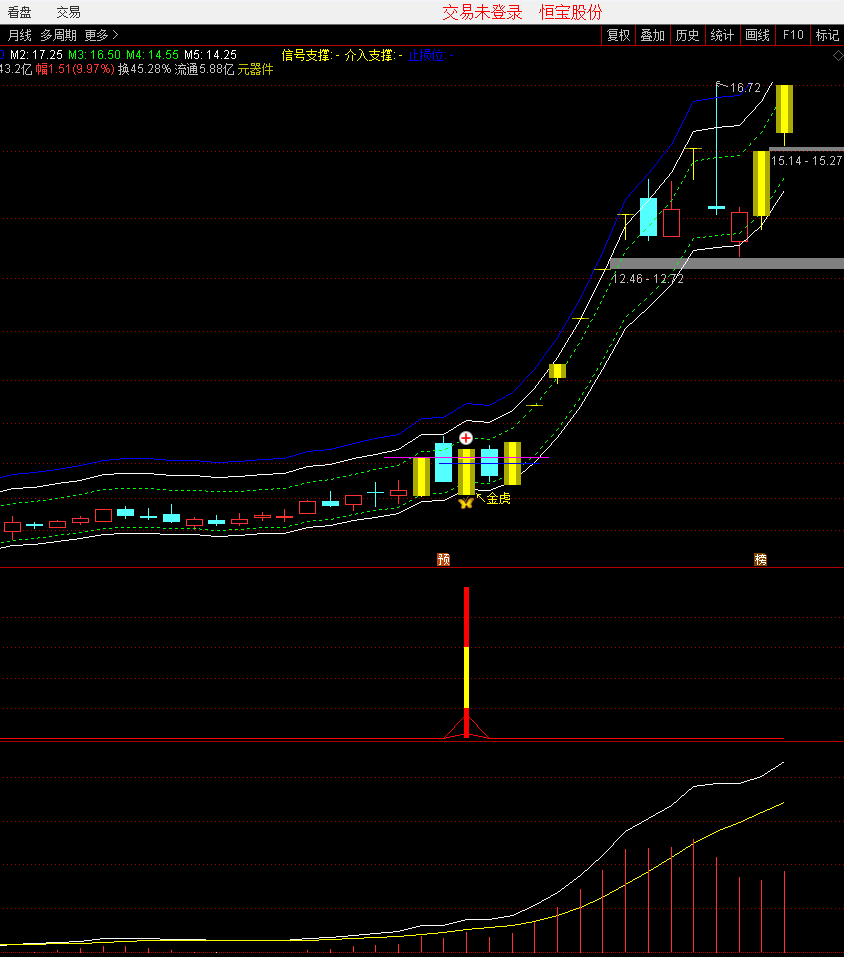
Task: Open the 交易 menu
Action: [x=68, y=12]
